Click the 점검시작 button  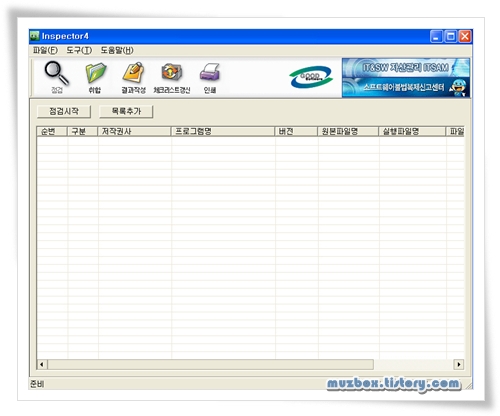click(x=64, y=111)
